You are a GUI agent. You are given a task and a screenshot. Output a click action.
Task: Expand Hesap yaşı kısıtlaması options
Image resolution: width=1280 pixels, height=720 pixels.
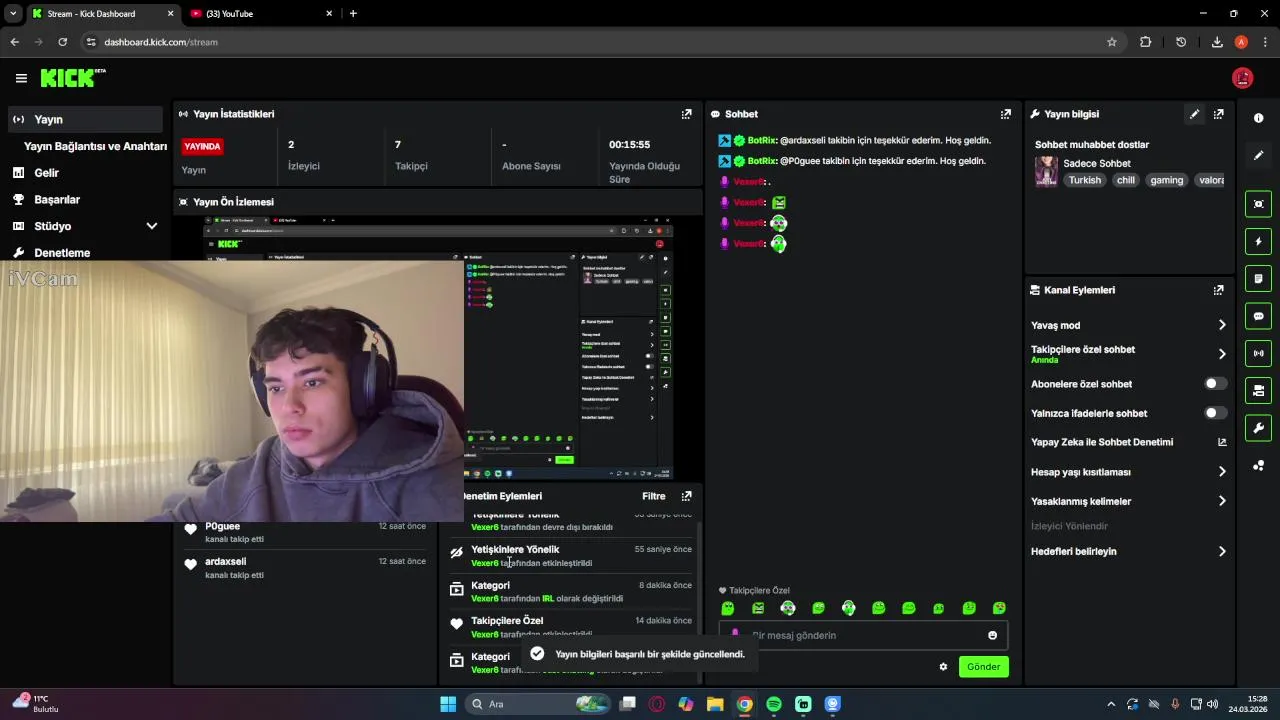[1222, 472]
